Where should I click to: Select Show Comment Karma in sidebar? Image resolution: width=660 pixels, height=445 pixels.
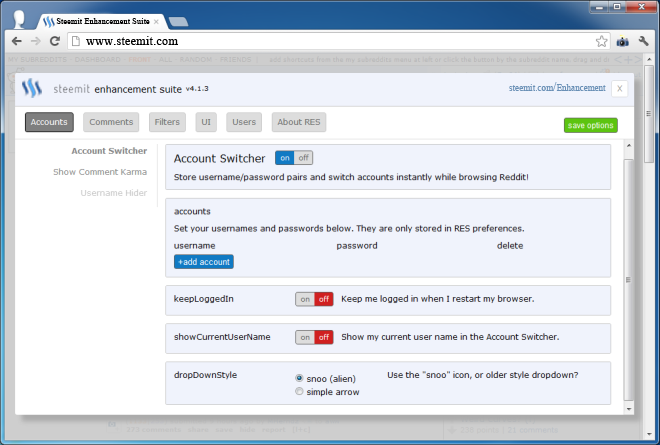pos(100,172)
